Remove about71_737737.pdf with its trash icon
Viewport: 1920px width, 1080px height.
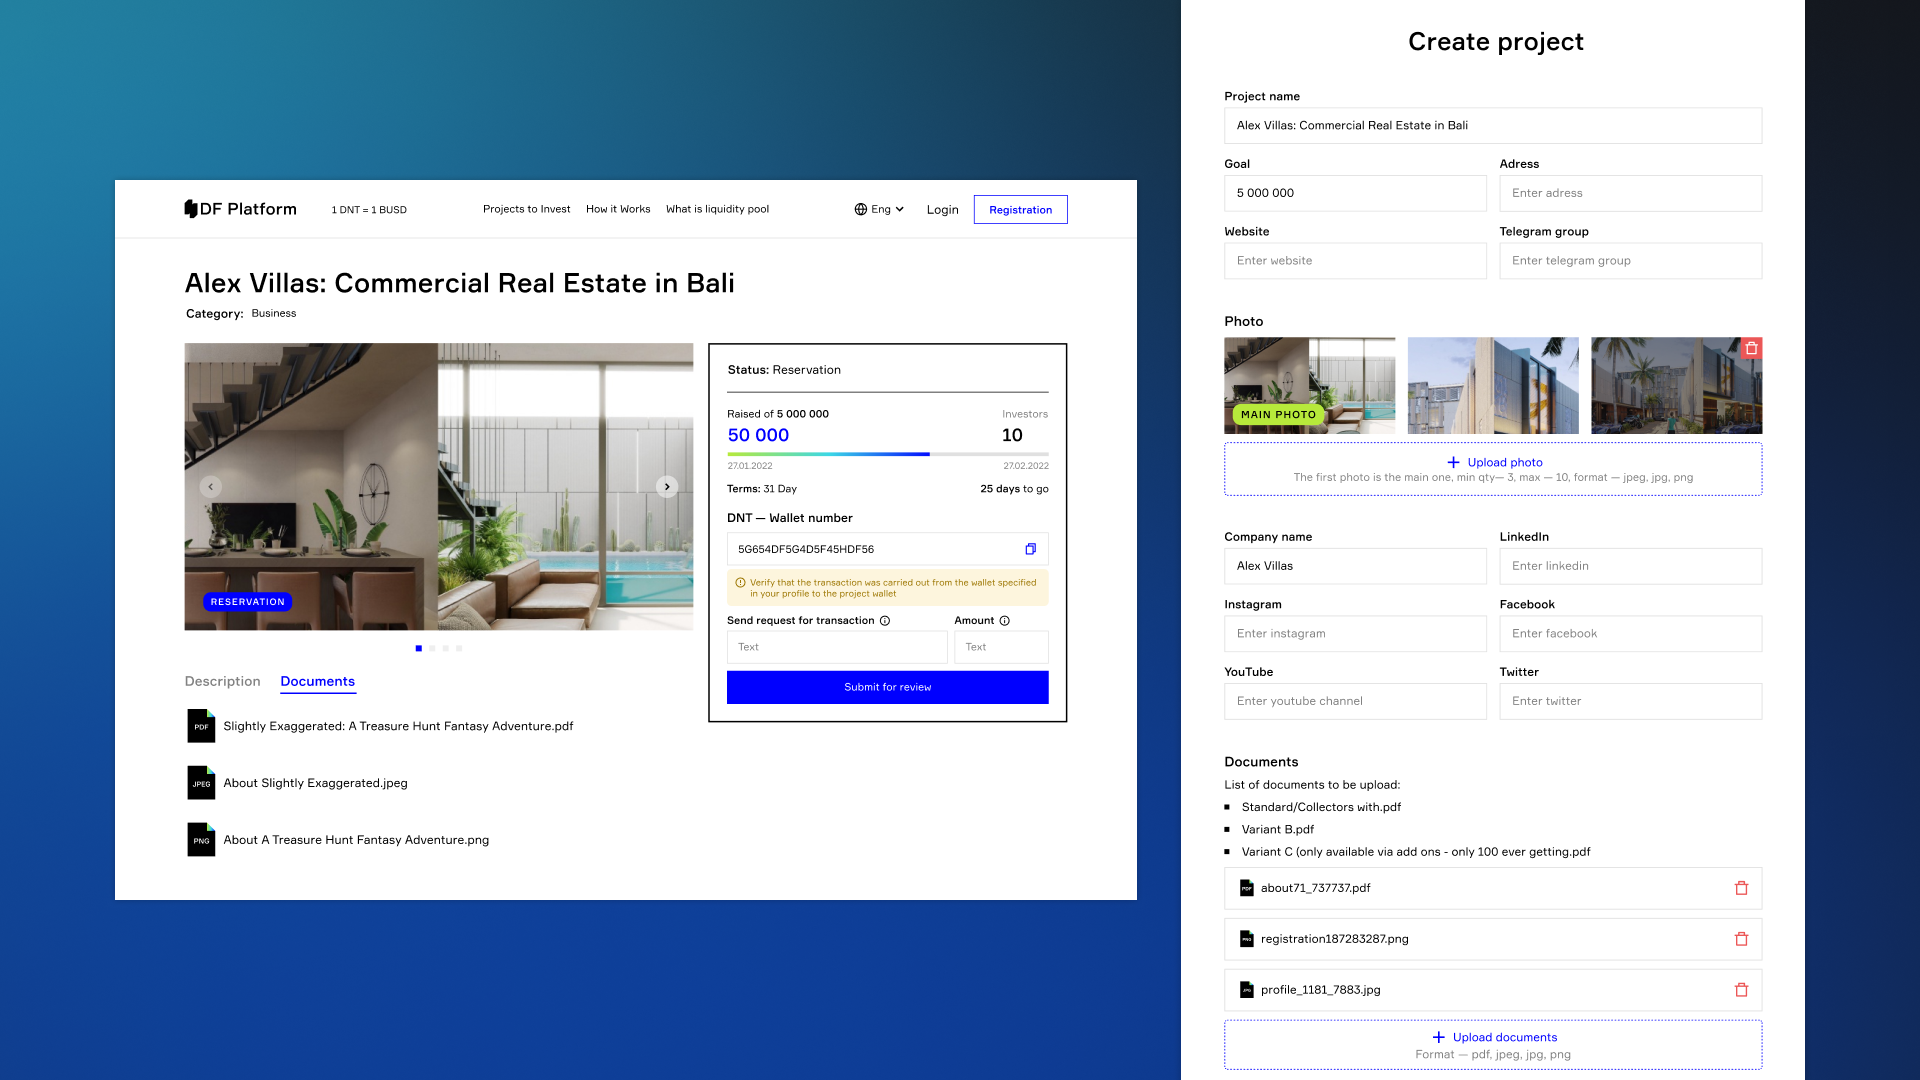pos(1741,887)
